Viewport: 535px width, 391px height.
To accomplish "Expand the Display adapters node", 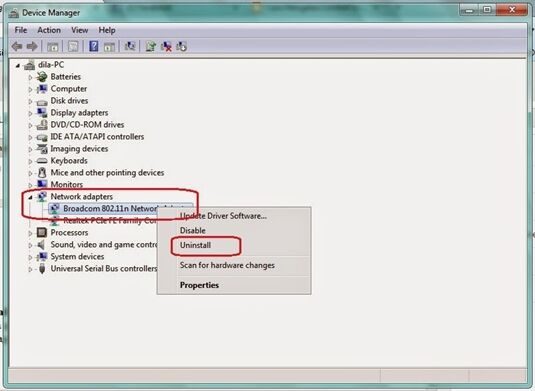I will click(30, 114).
